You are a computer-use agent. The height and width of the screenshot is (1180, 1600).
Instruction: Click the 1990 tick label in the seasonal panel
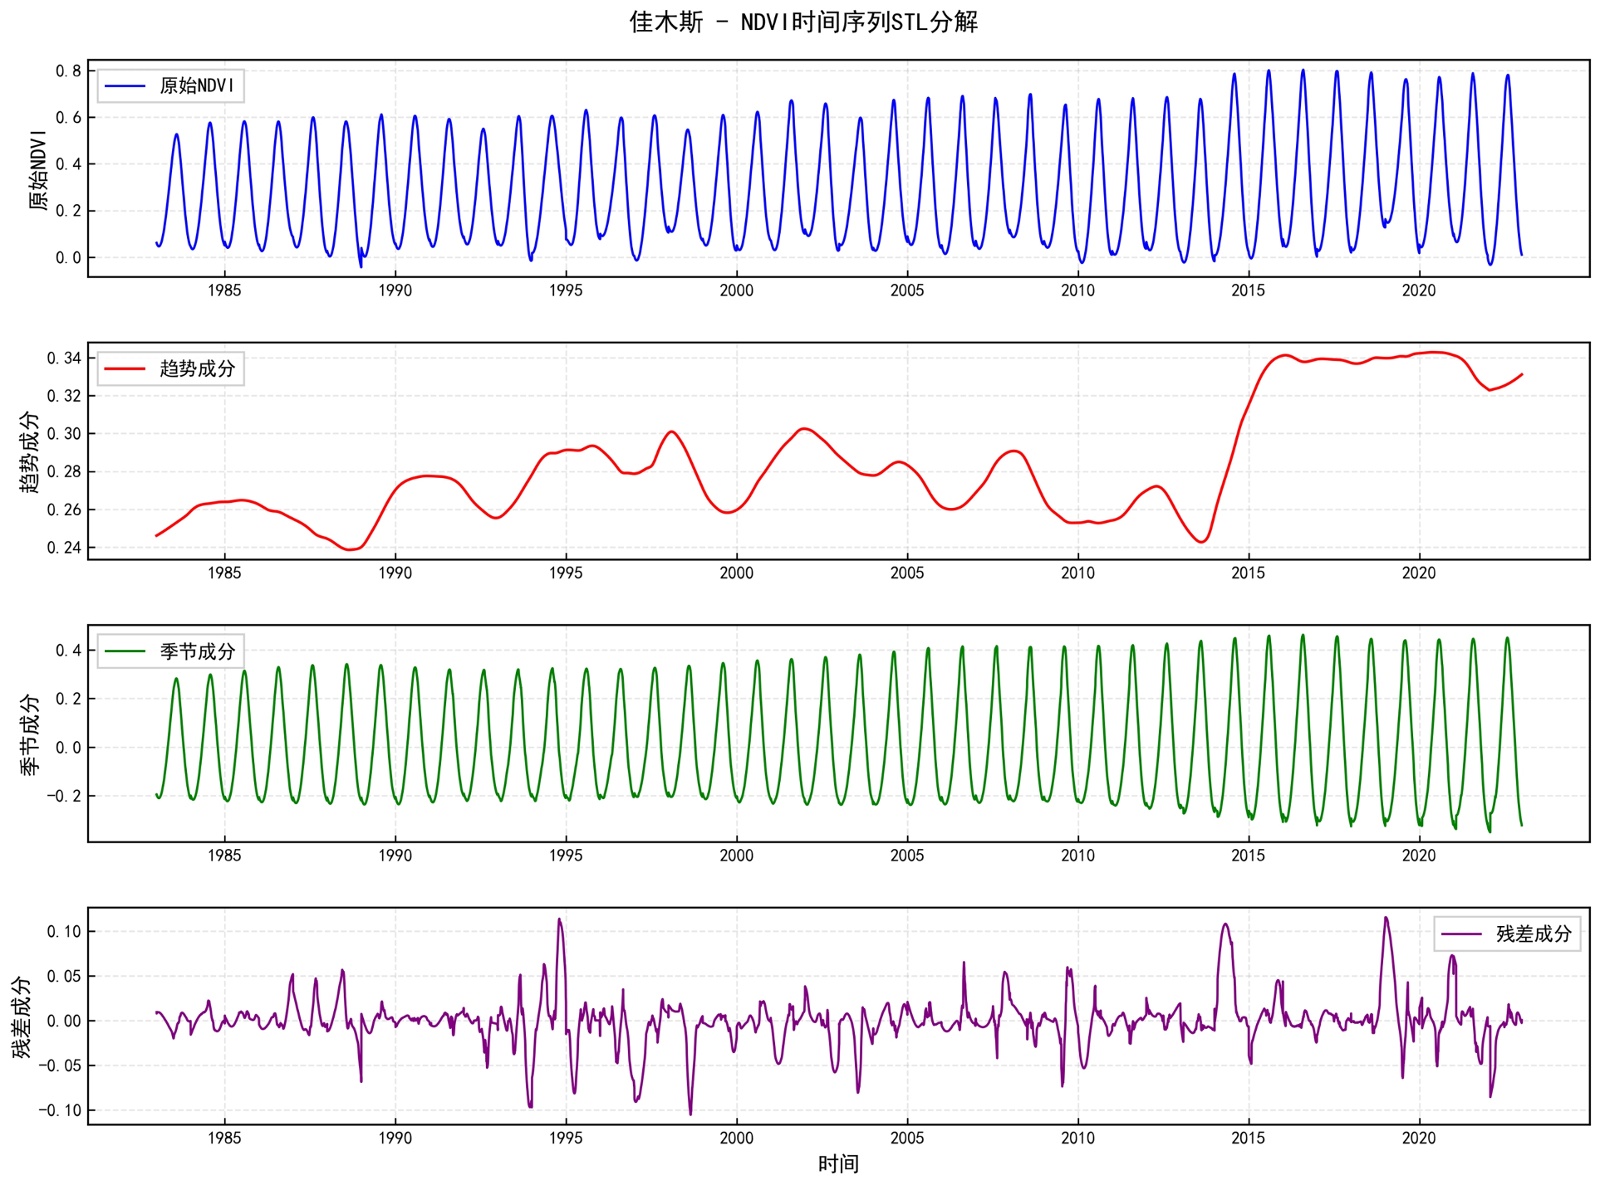(395, 856)
